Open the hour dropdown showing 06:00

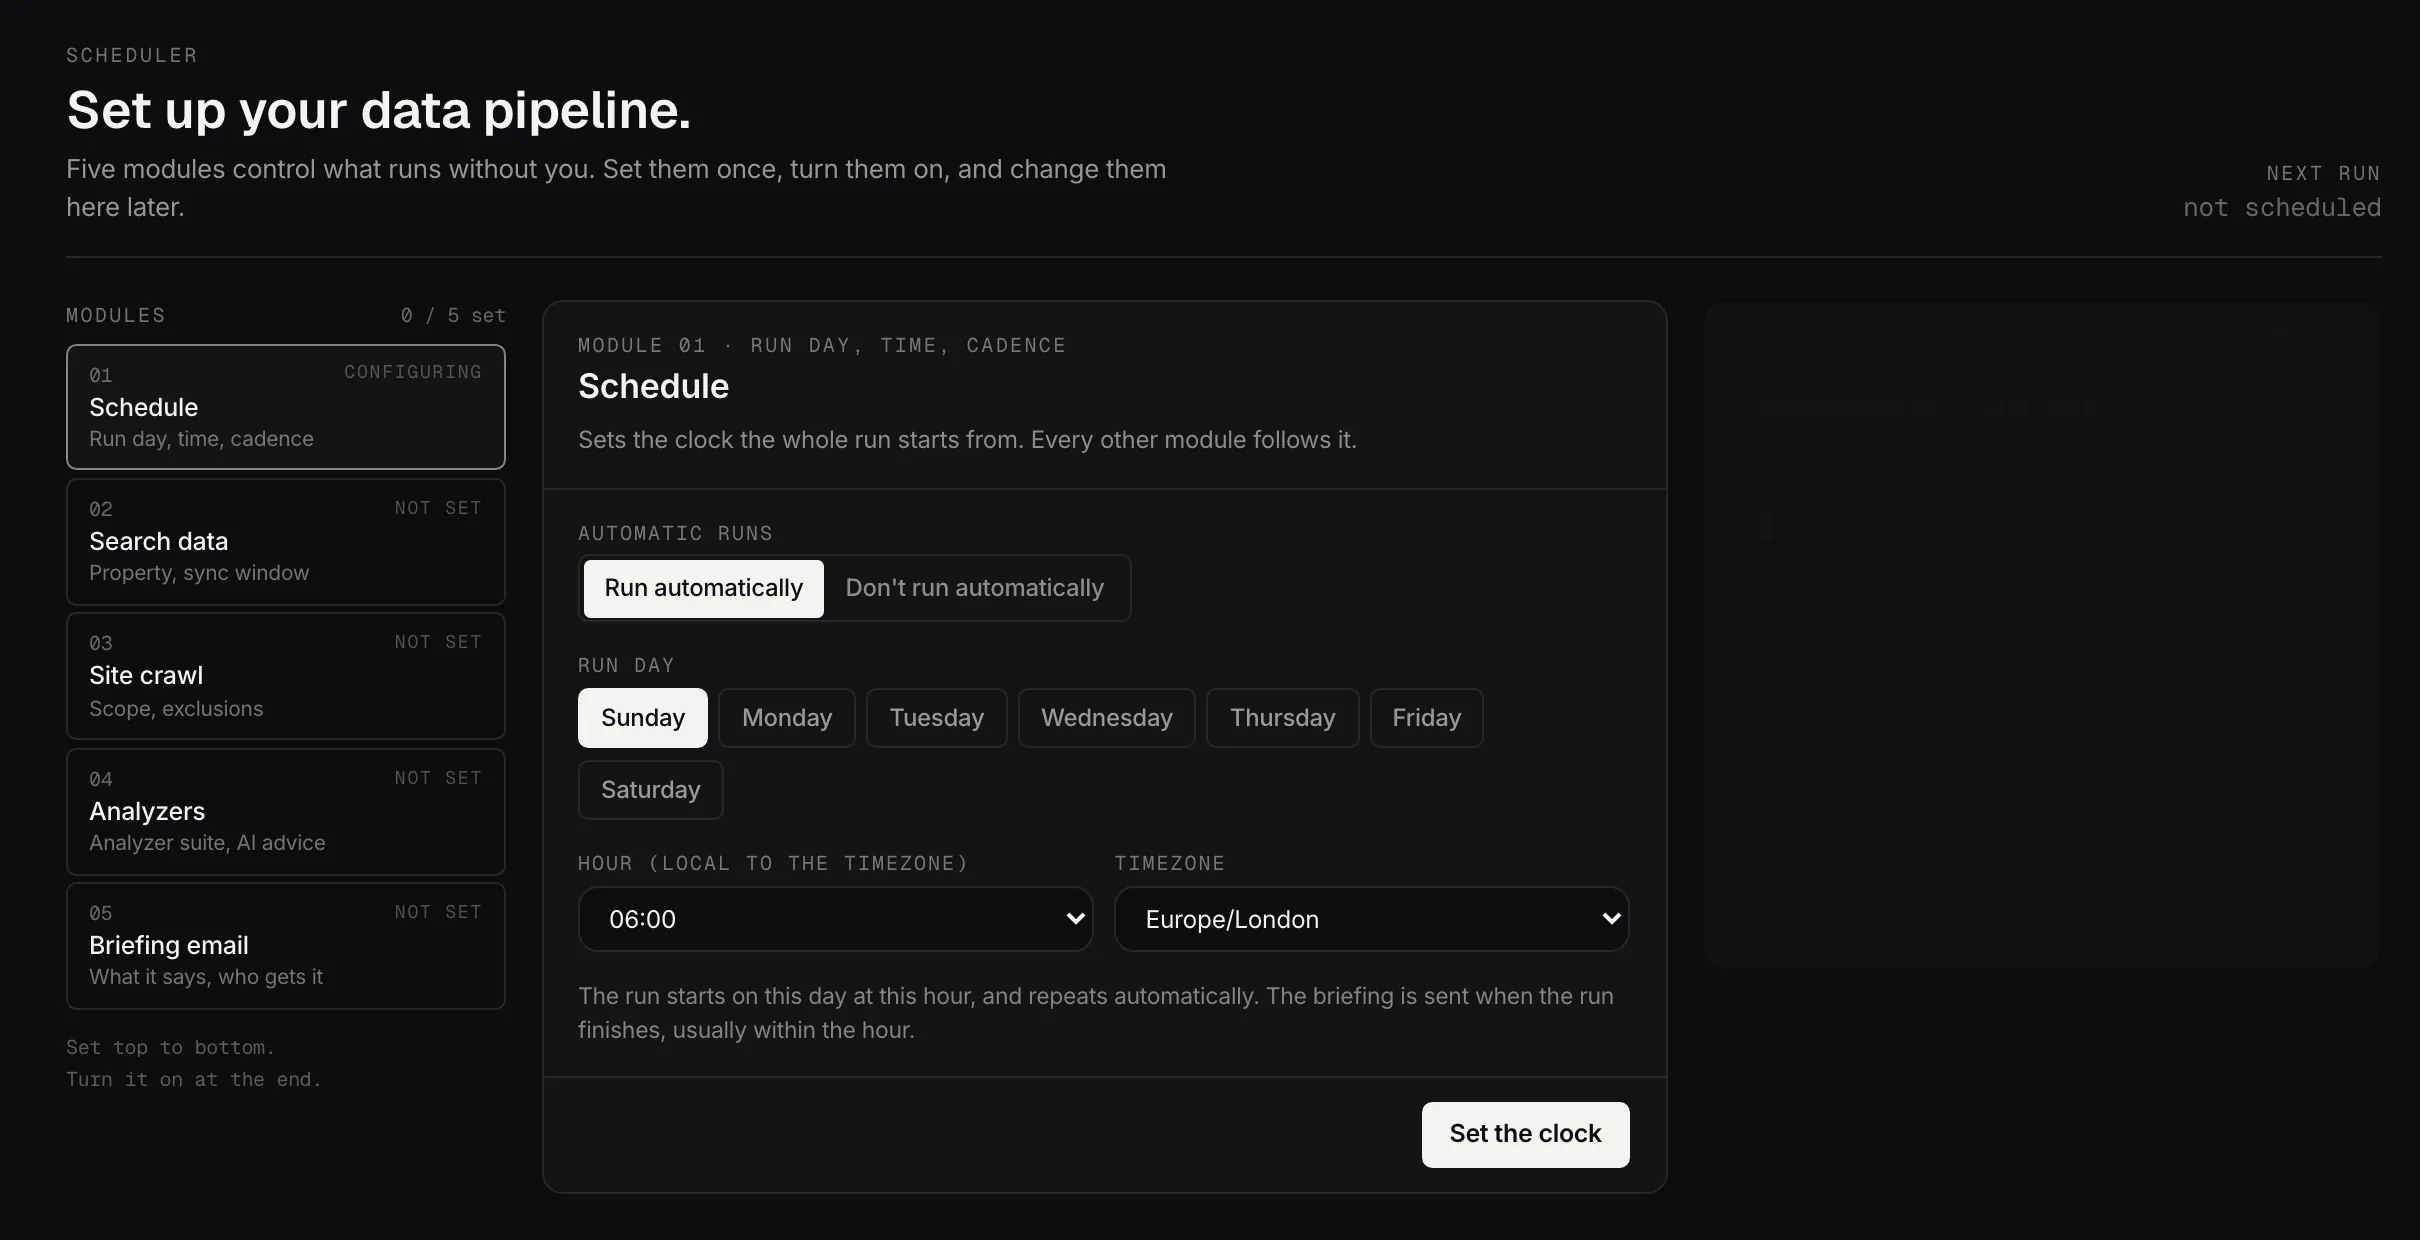(836, 919)
